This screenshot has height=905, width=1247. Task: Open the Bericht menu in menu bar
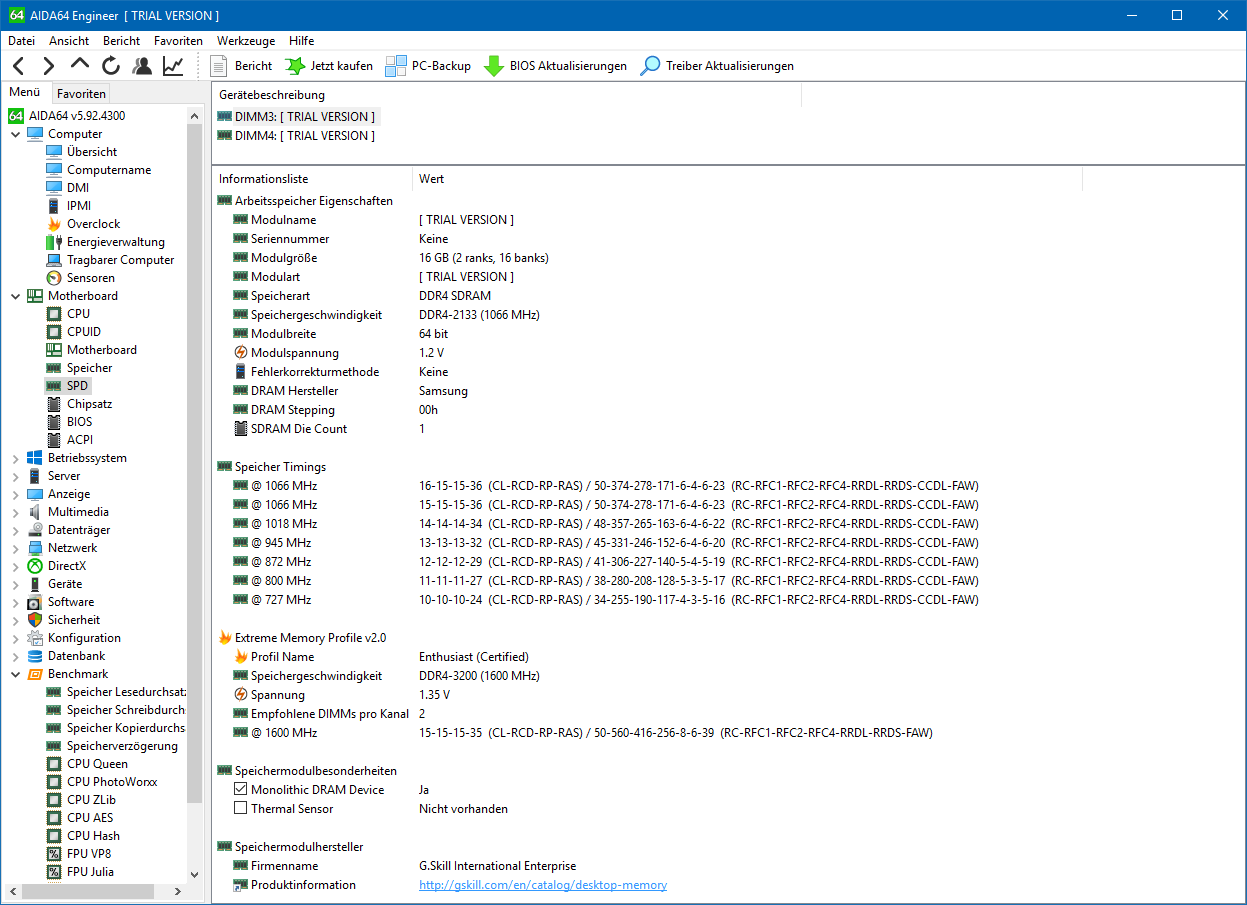121,41
